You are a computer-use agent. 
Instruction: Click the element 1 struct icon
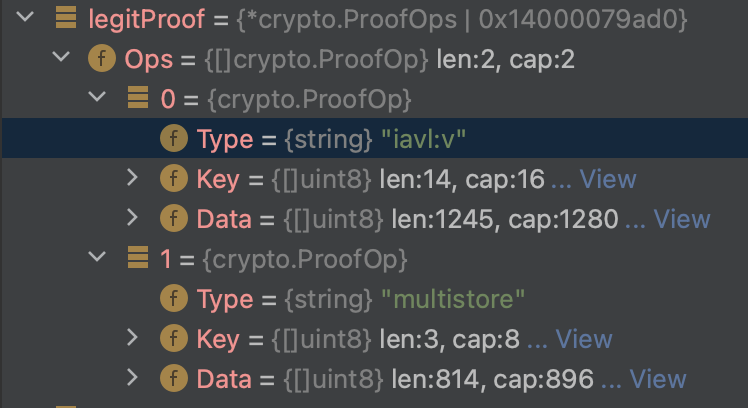[x=137, y=259]
